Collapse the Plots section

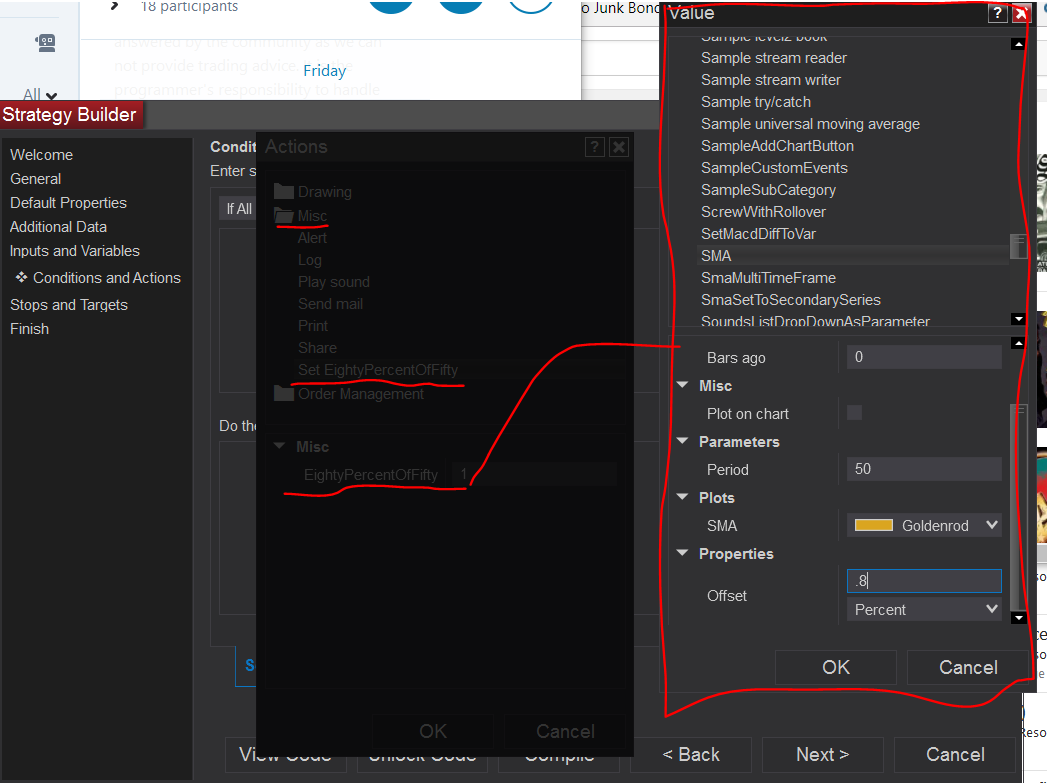pos(682,497)
